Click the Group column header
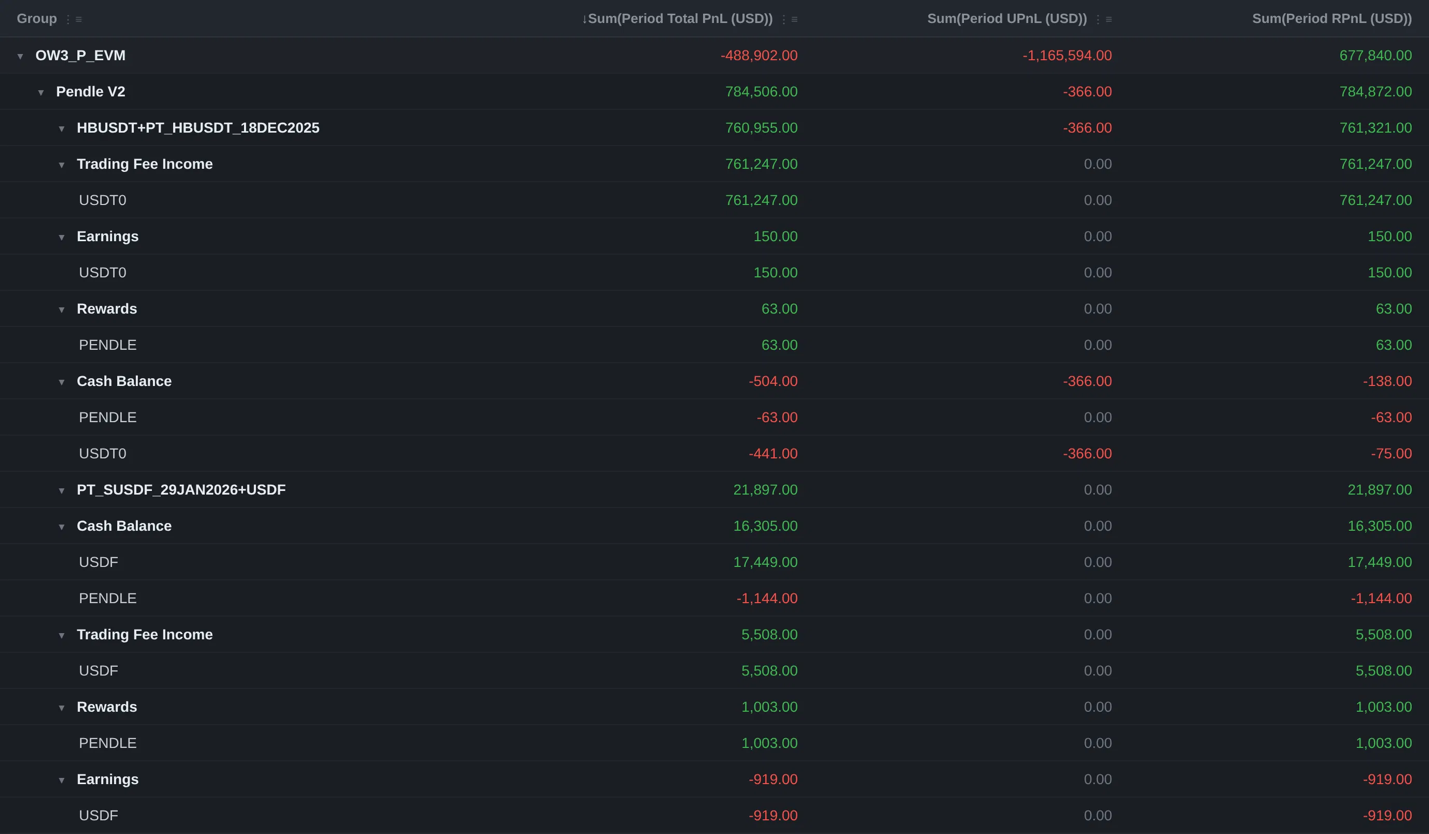The image size is (1429, 834). tap(37, 19)
